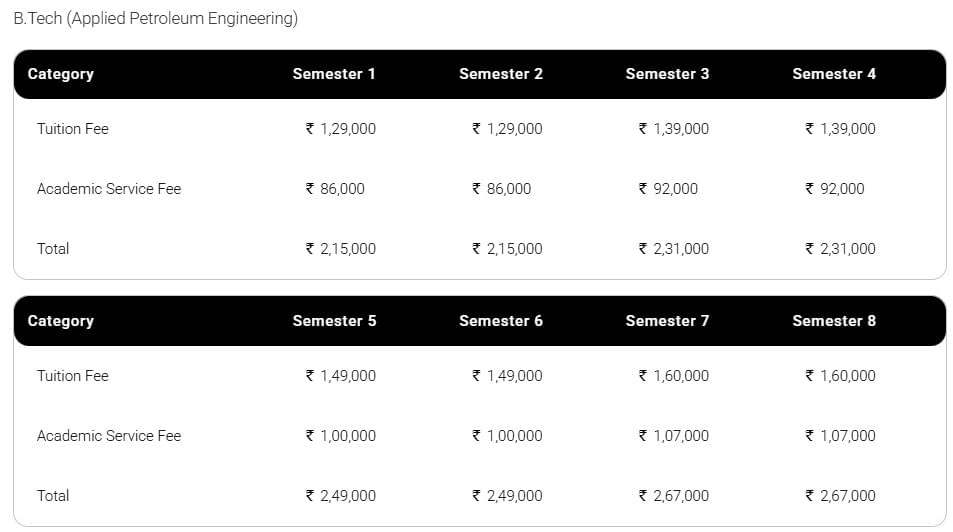Select the Semester 6 academic service fee amount
953x532 pixels.
(507, 436)
